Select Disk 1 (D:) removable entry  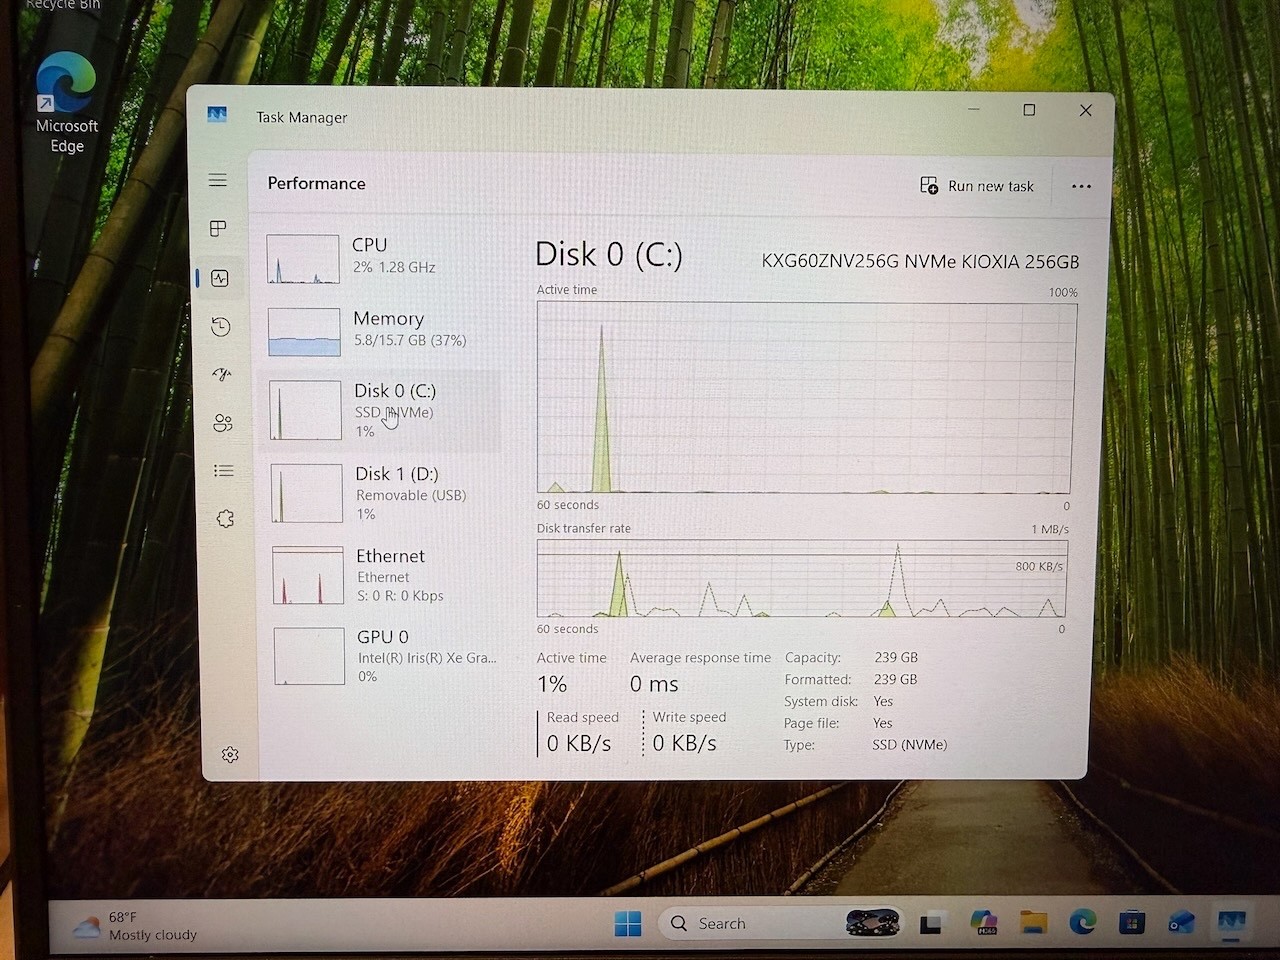(x=380, y=493)
